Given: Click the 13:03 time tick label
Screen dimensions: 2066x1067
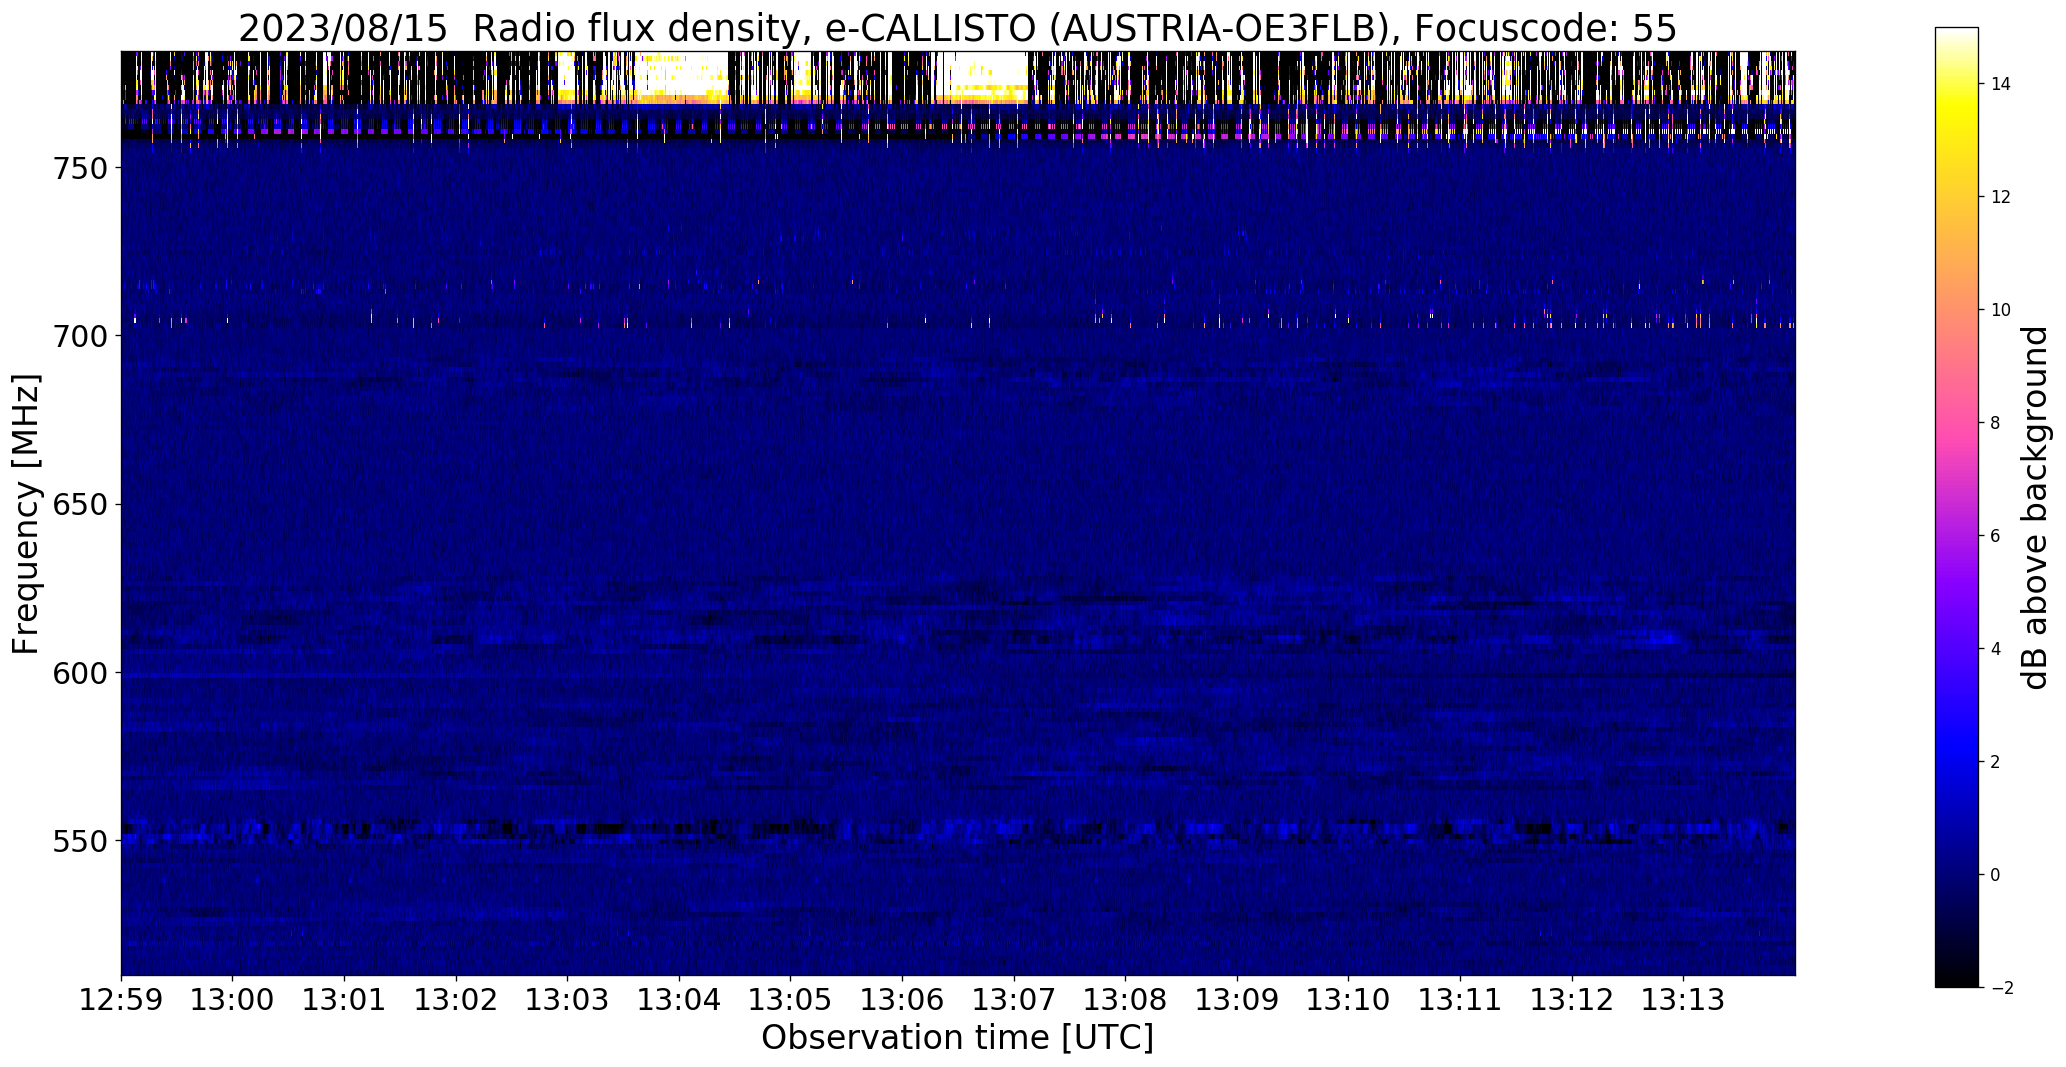Looking at the screenshot, I should point(568,1000).
